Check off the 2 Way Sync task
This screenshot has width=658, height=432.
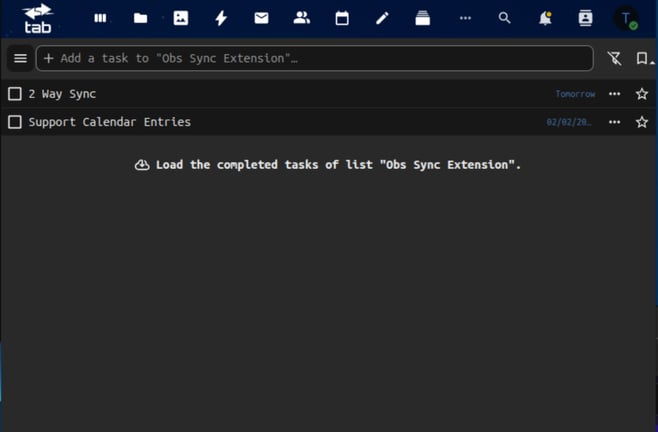[x=15, y=94]
